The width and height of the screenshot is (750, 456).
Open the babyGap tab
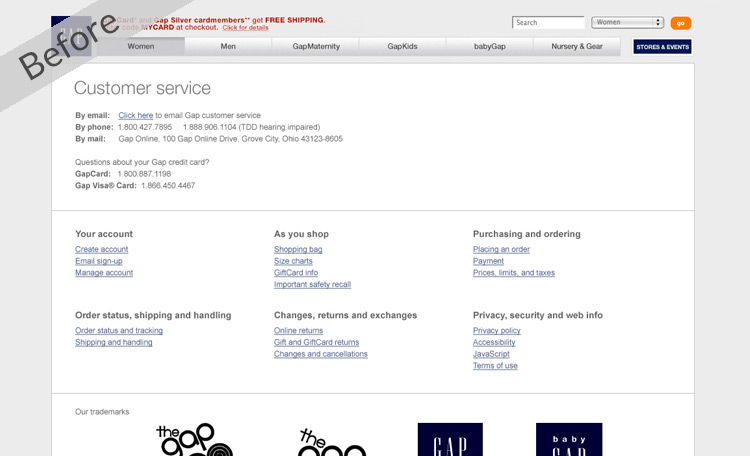pos(490,46)
